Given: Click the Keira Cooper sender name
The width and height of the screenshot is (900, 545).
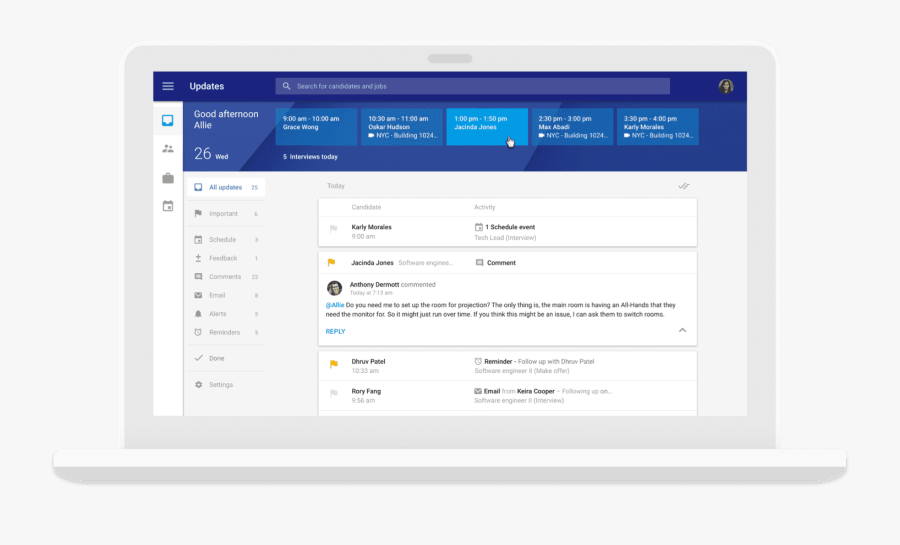Looking at the screenshot, I should (536, 391).
